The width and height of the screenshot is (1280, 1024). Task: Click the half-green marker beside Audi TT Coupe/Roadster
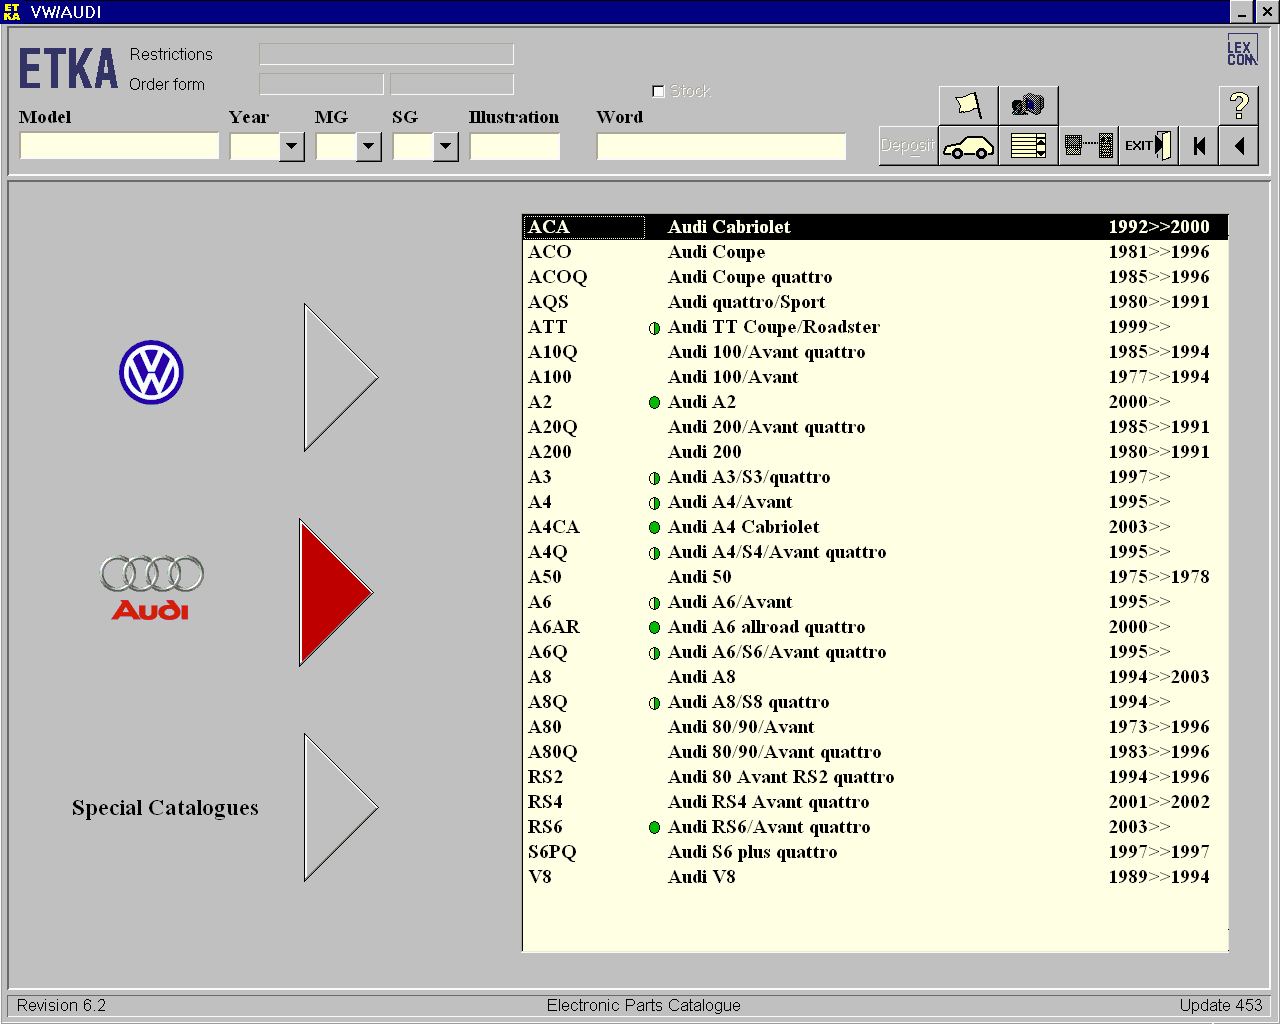point(654,328)
